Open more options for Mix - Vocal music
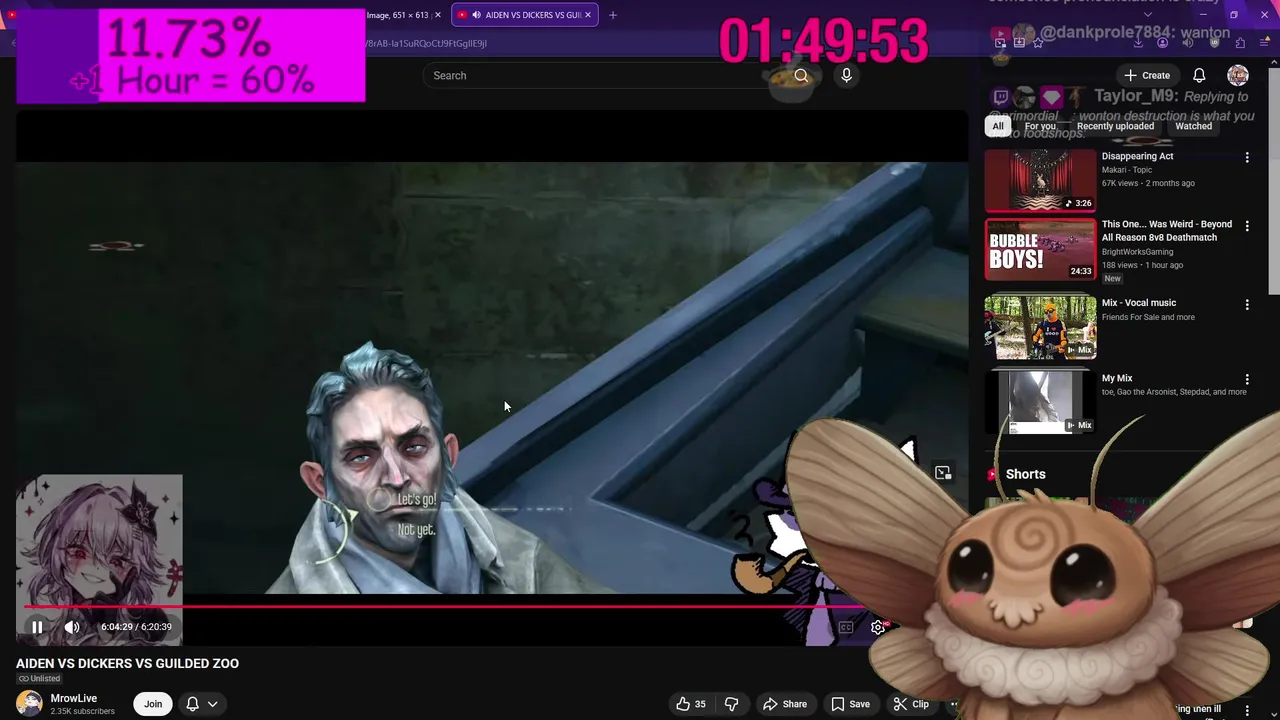Screen dimensions: 1280x720 (1247, 304)
